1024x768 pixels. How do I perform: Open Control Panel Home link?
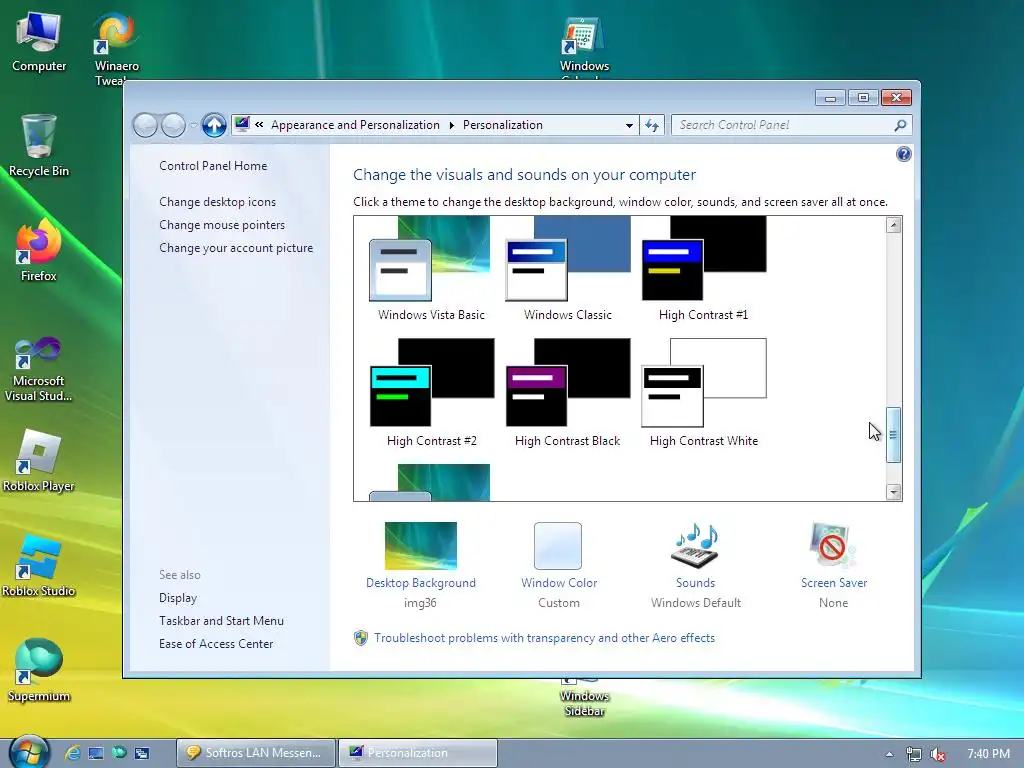tap(213, 166)
